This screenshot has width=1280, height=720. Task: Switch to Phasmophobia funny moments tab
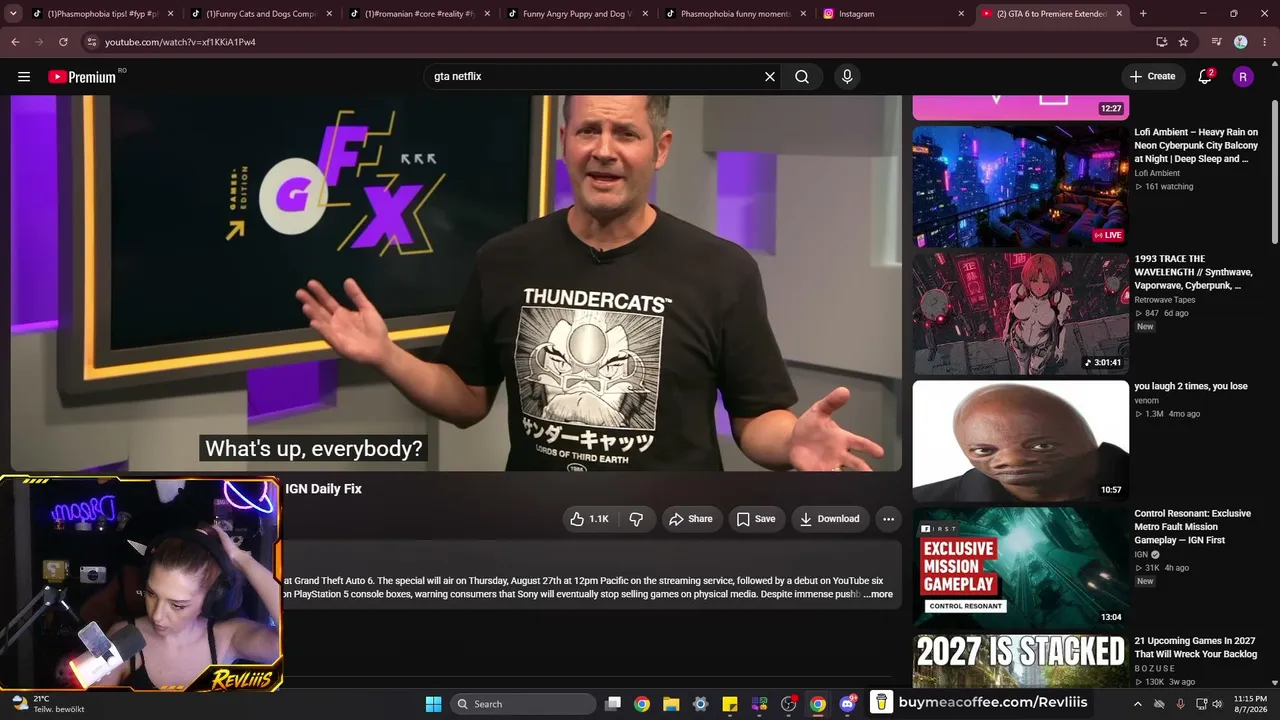[735, 14]
